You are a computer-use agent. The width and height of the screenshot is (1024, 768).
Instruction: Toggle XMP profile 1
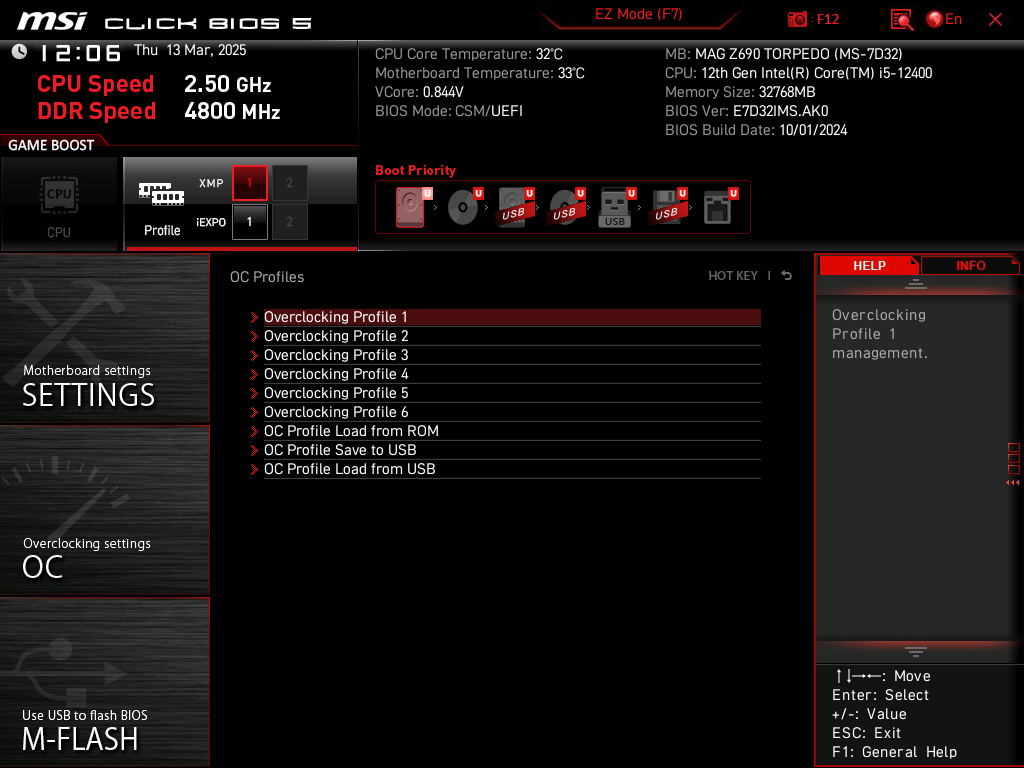pos(249,183)
